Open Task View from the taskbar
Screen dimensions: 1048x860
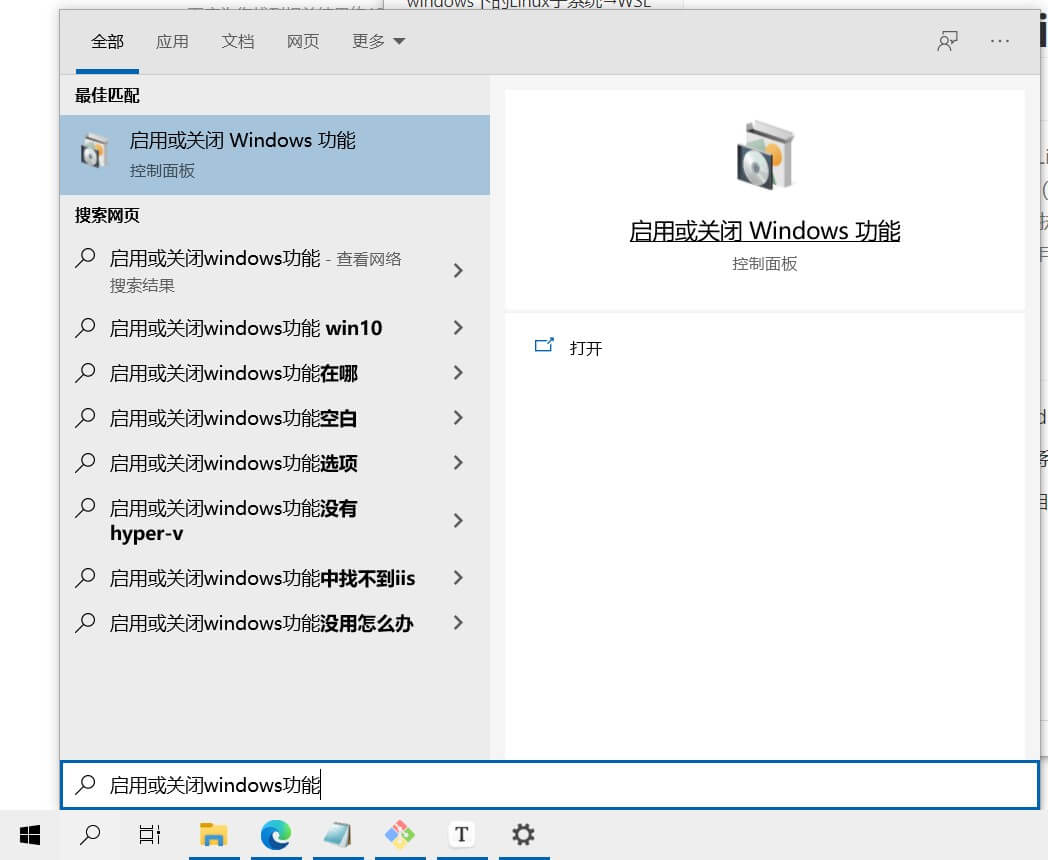coord(150,835)
